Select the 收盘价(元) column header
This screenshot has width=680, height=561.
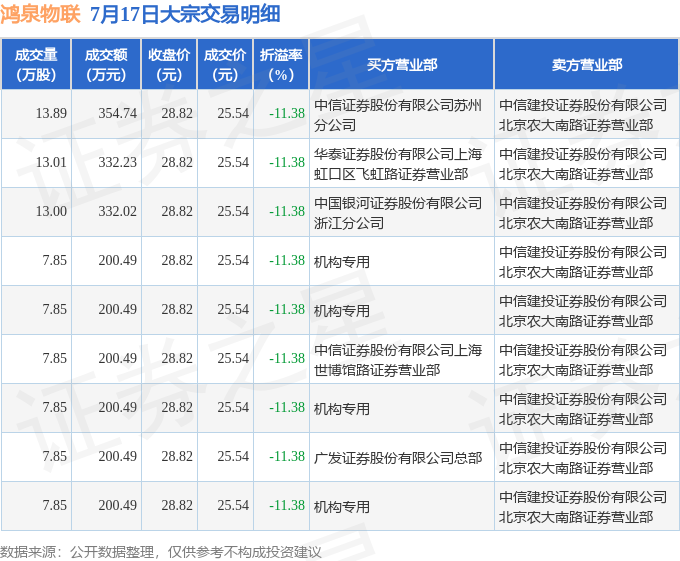click(x=169, y=65)
